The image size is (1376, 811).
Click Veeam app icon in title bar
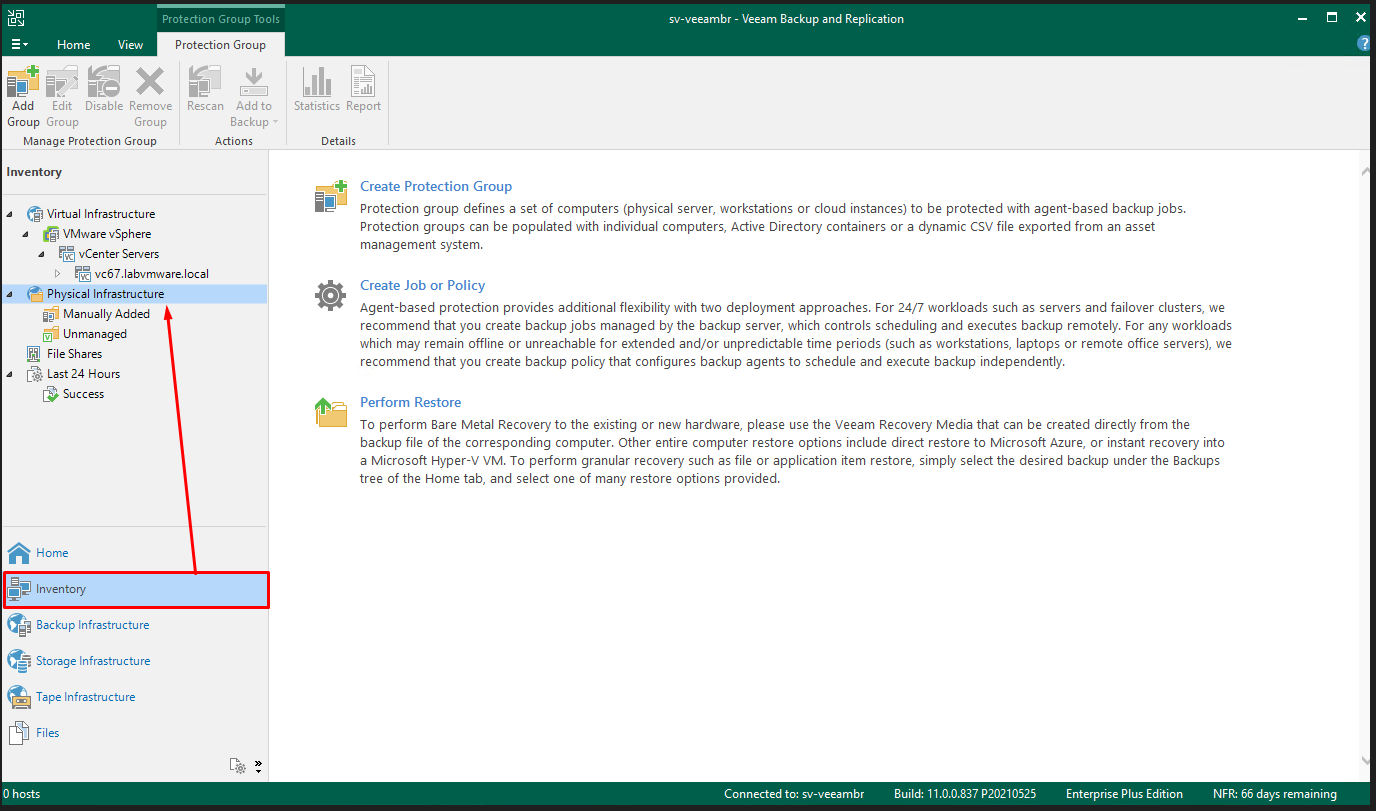(x=17, y=17)
